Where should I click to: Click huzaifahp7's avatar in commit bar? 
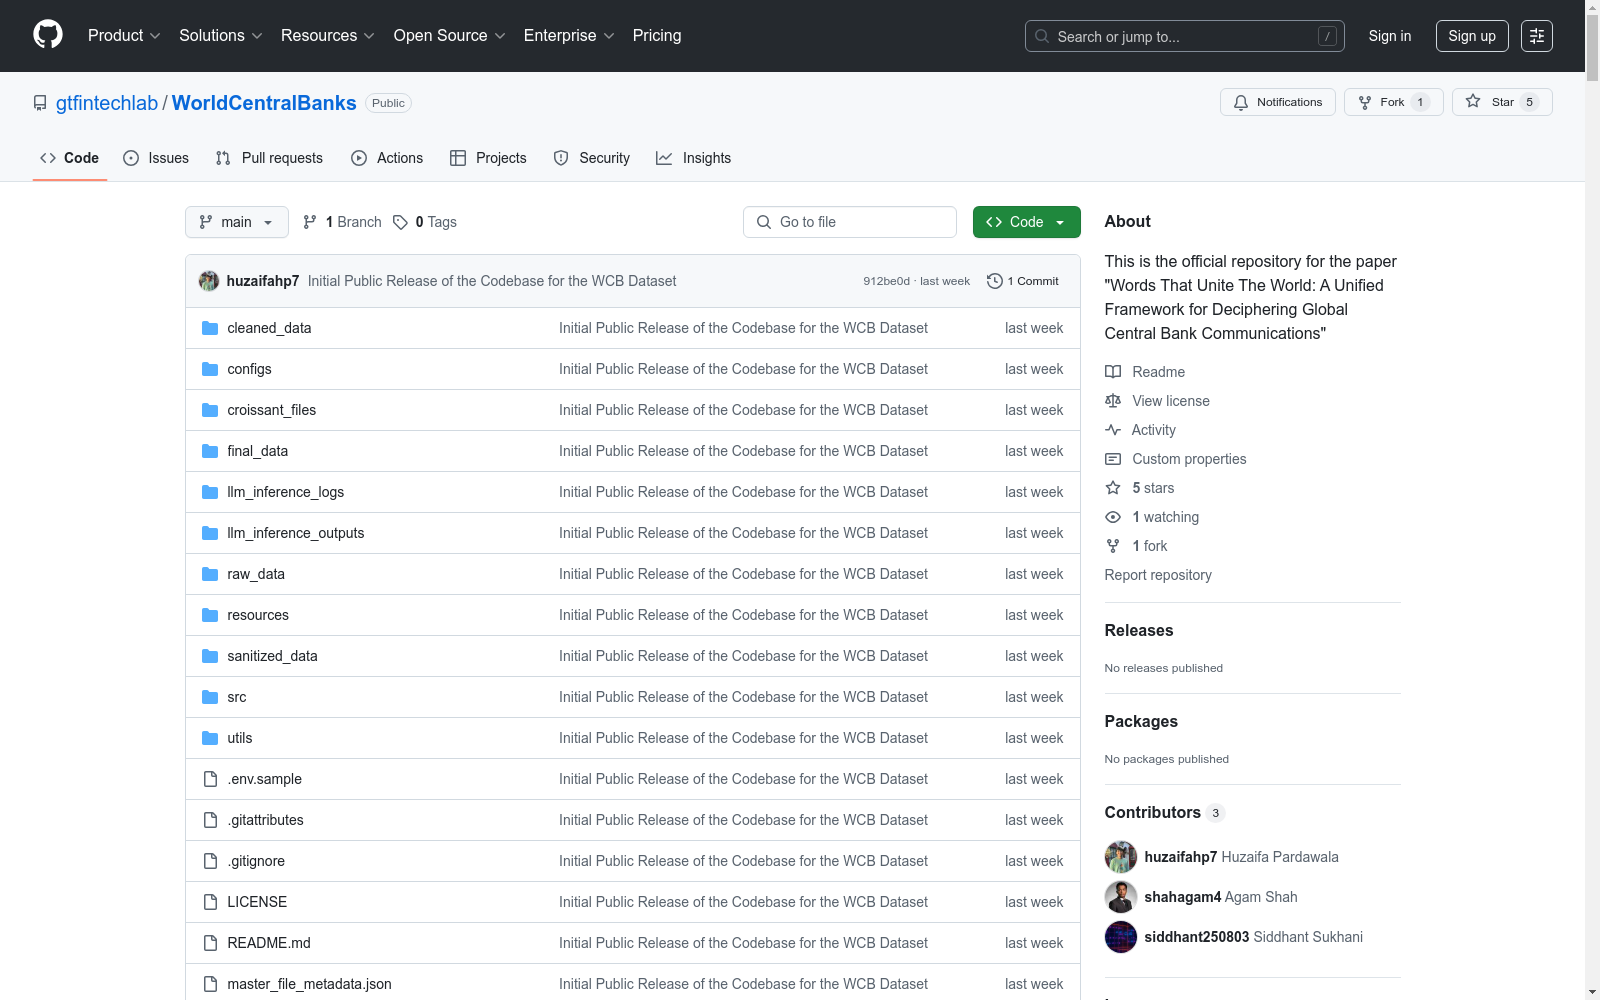(x=209, y=281)
